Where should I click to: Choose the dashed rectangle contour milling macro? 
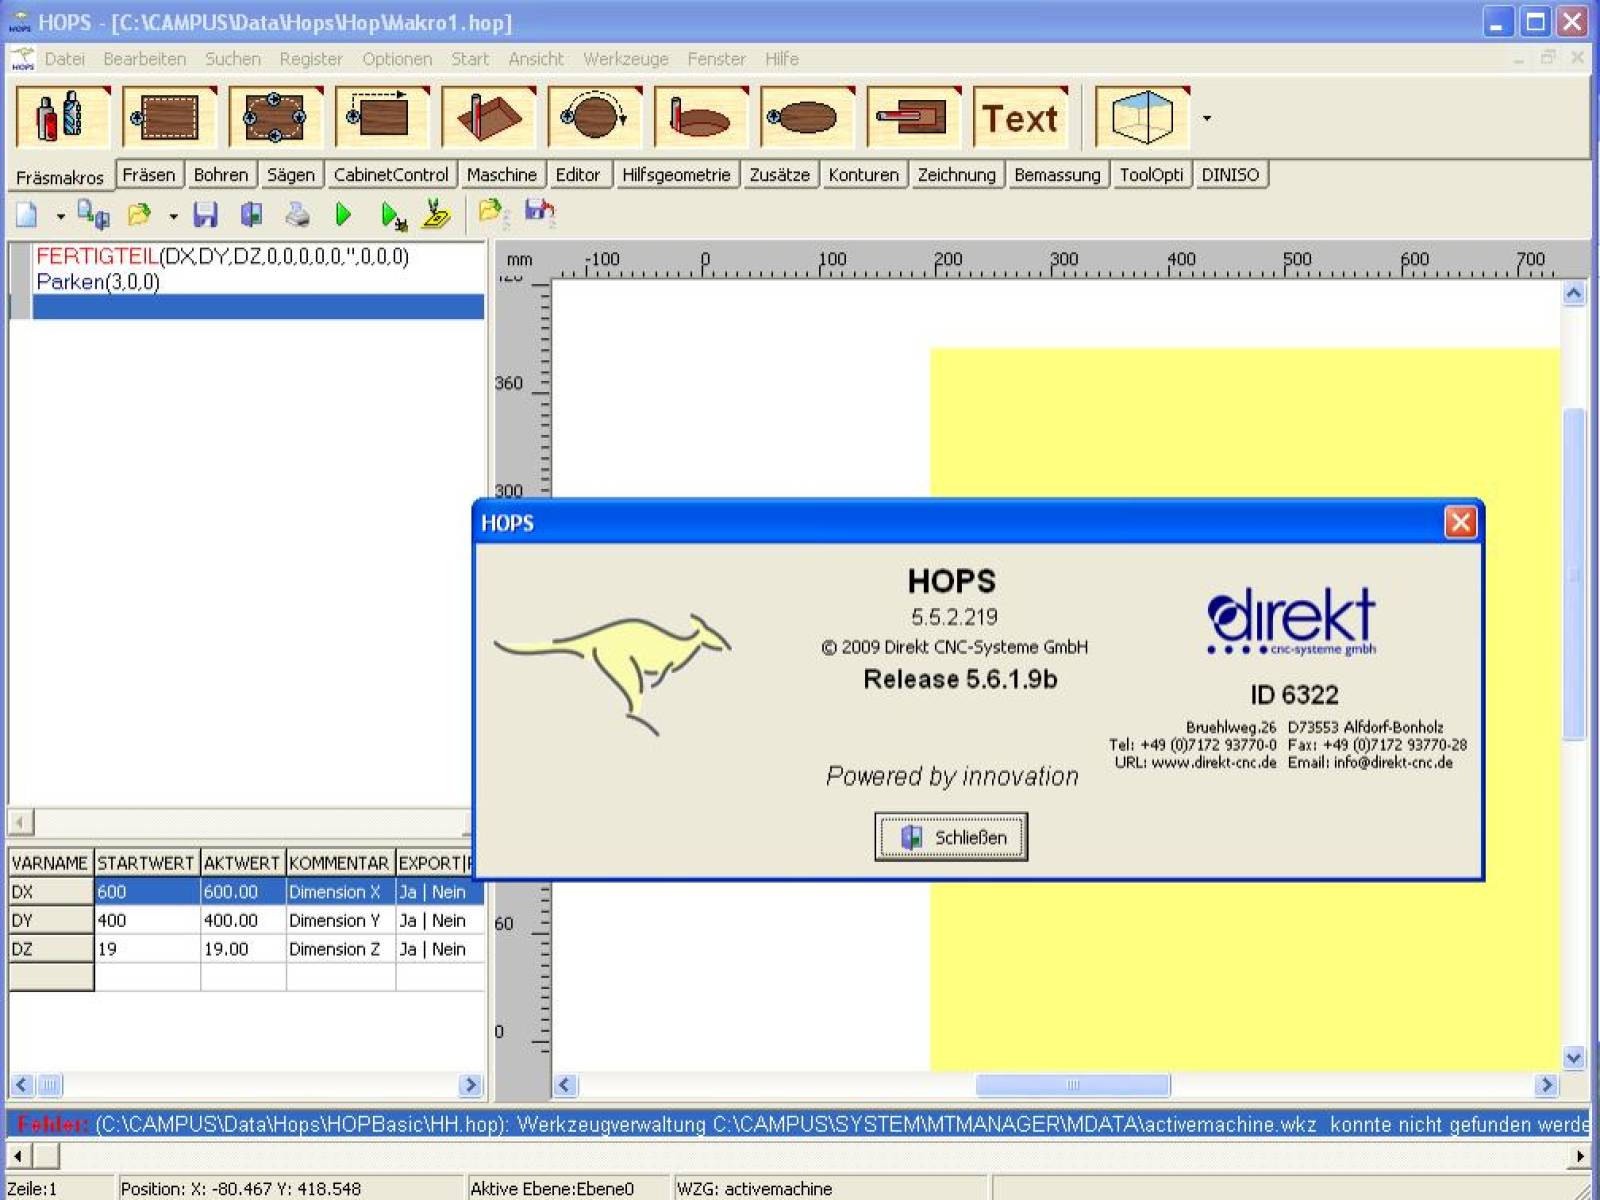tap(169, 117)
